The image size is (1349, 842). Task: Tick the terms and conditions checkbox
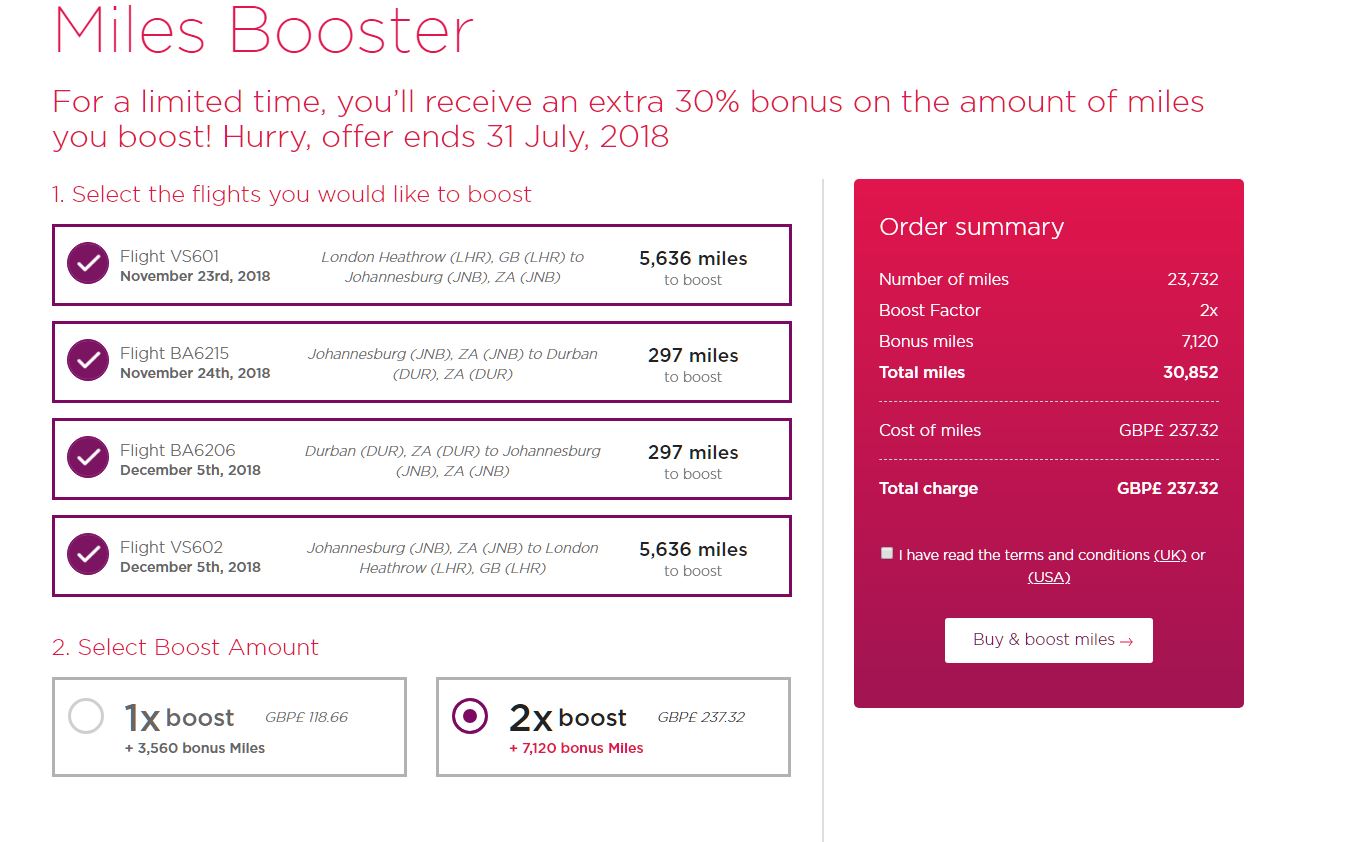pyautogui.click(x=887, y=553)
